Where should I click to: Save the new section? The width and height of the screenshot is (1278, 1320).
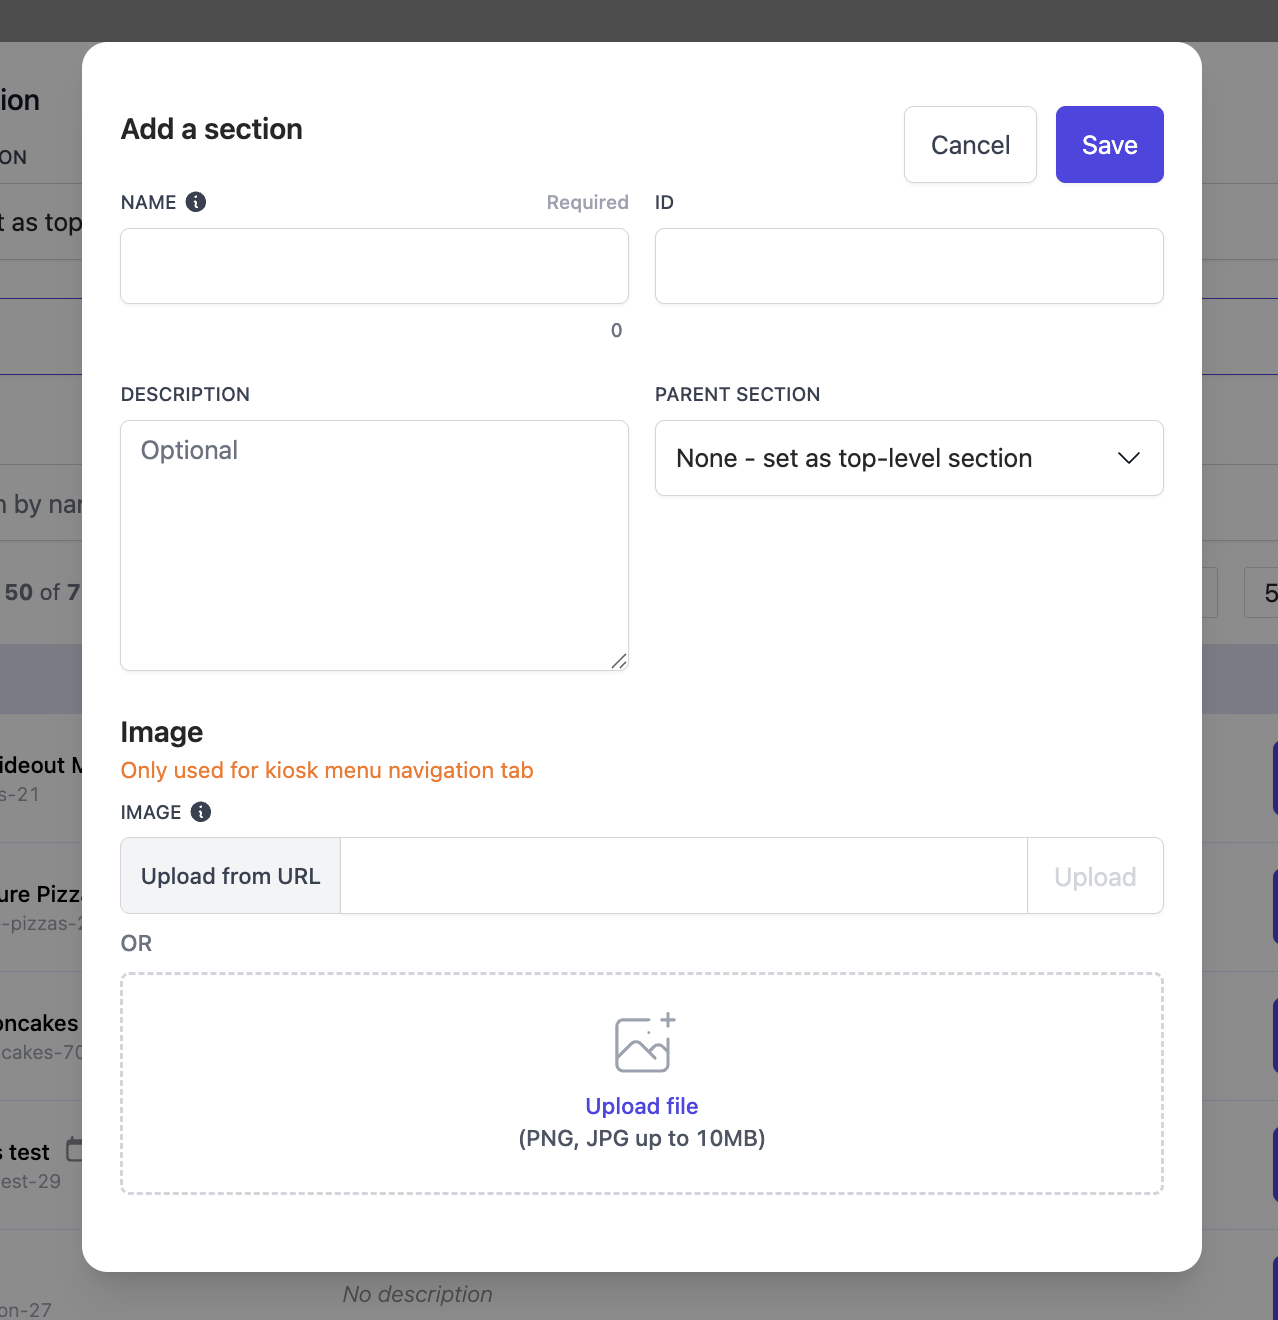point(1109,144)
